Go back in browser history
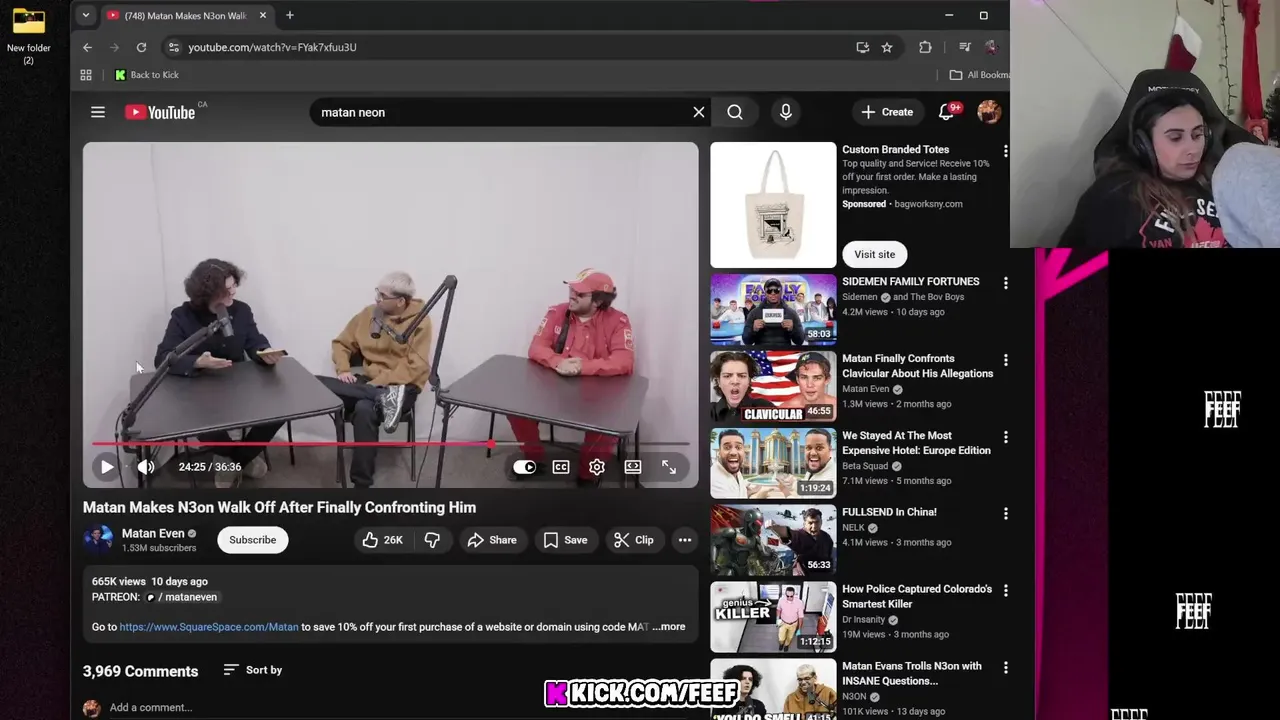This screenshot has height=720, width=1280. (87, 47)
